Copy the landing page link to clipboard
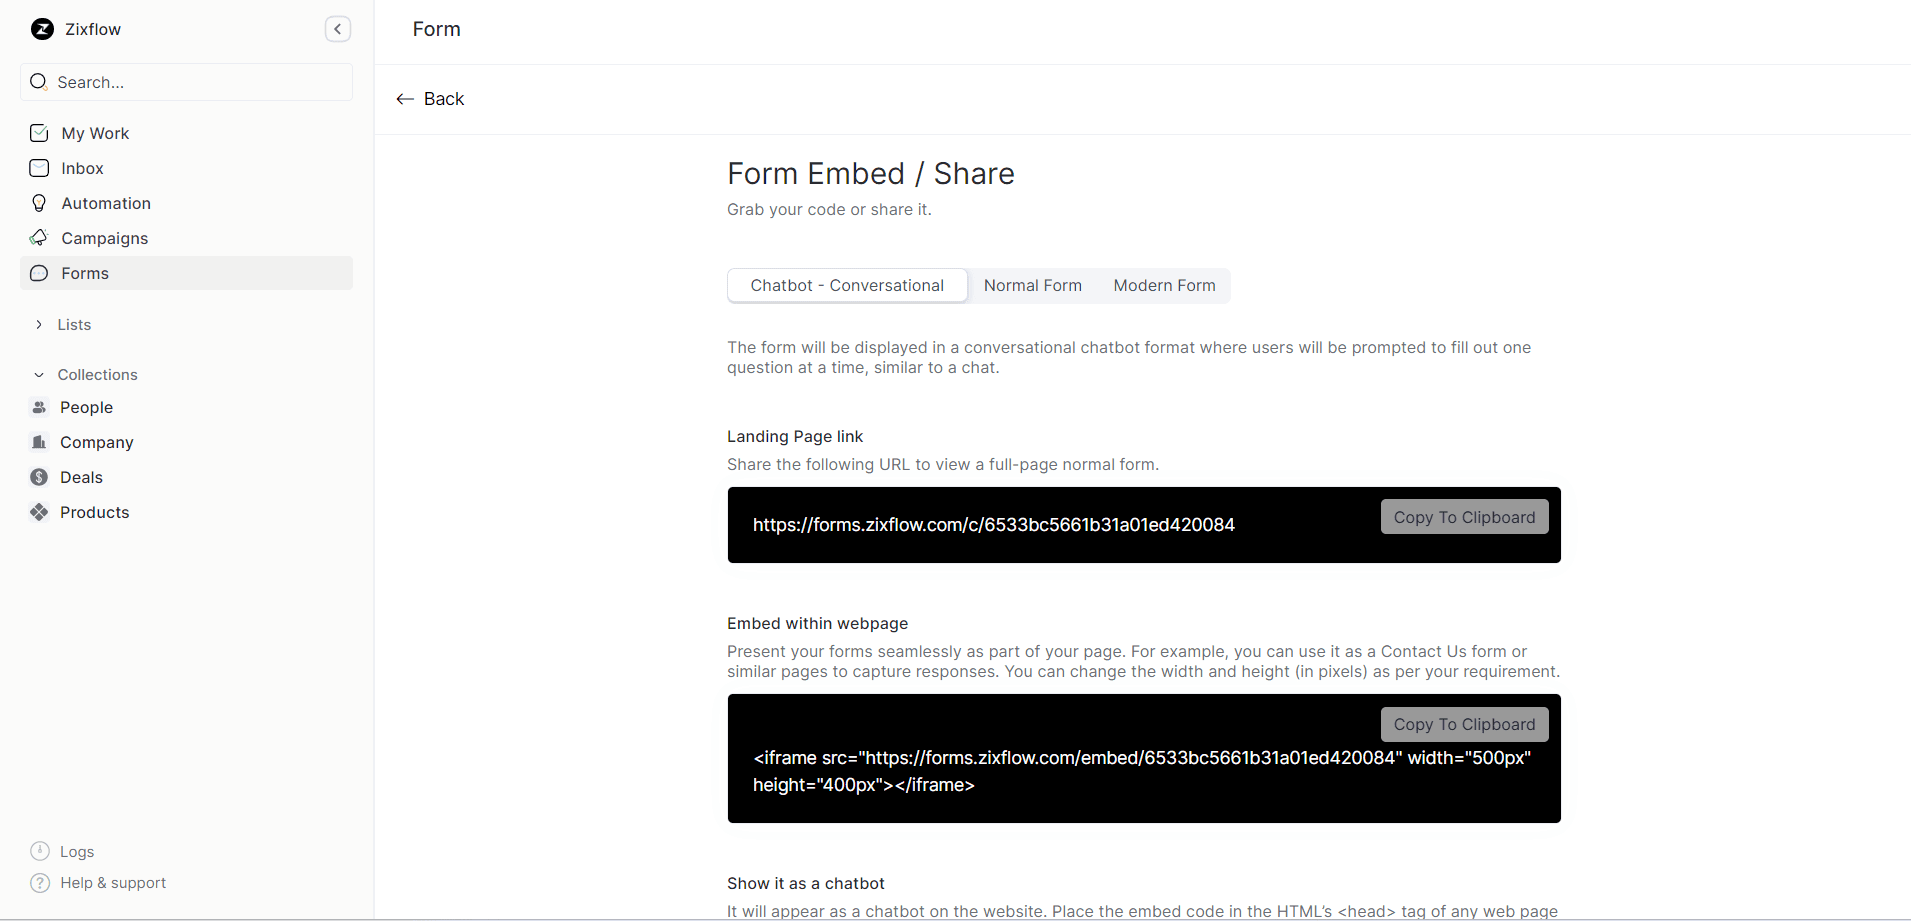The image size is (1911, 921). coord(1463,516)
